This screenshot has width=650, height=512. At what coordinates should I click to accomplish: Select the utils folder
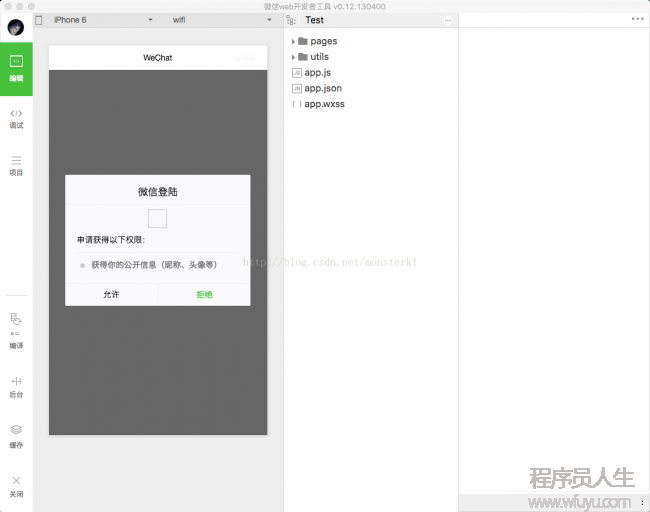pos(313,57)
